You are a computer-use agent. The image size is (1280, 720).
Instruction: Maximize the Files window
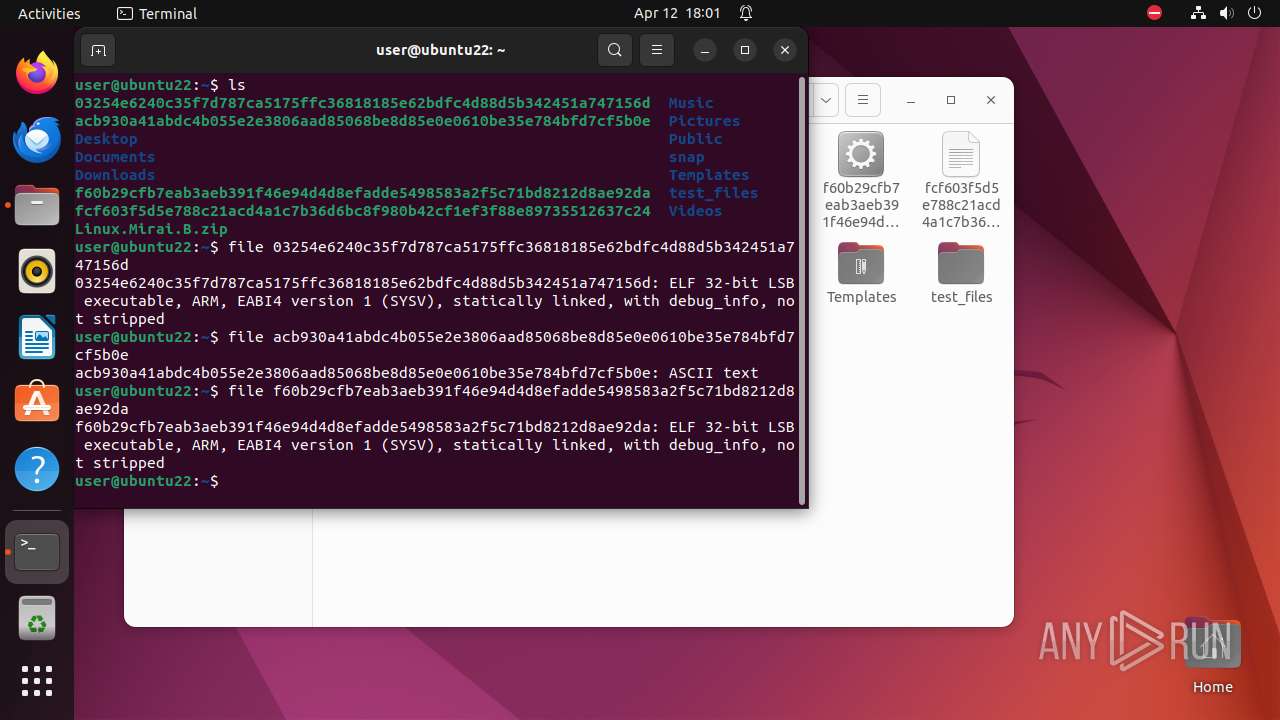coord(951,100)
